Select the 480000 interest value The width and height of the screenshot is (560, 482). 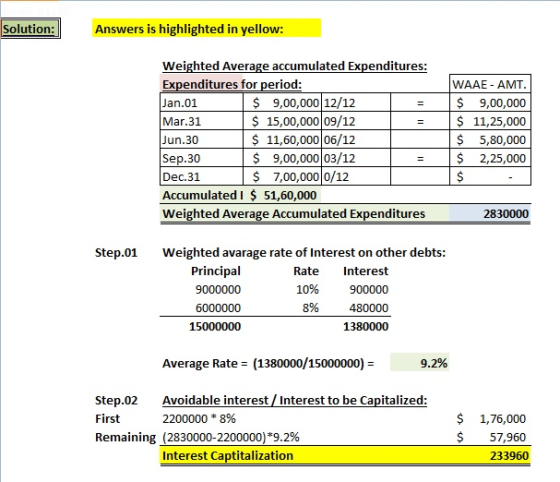pos(369,308)
